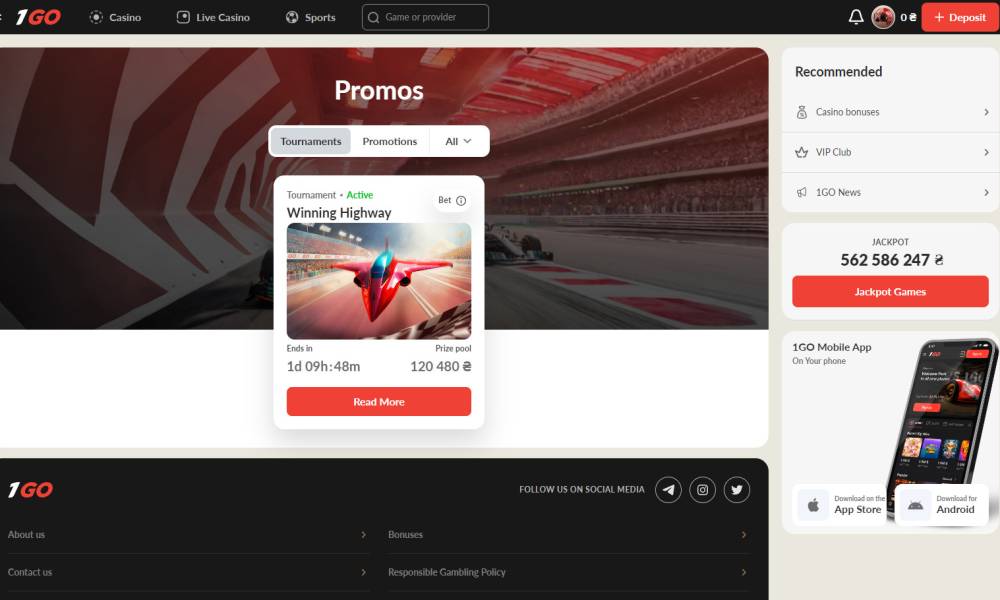Download the Android app

coord(941,504)
